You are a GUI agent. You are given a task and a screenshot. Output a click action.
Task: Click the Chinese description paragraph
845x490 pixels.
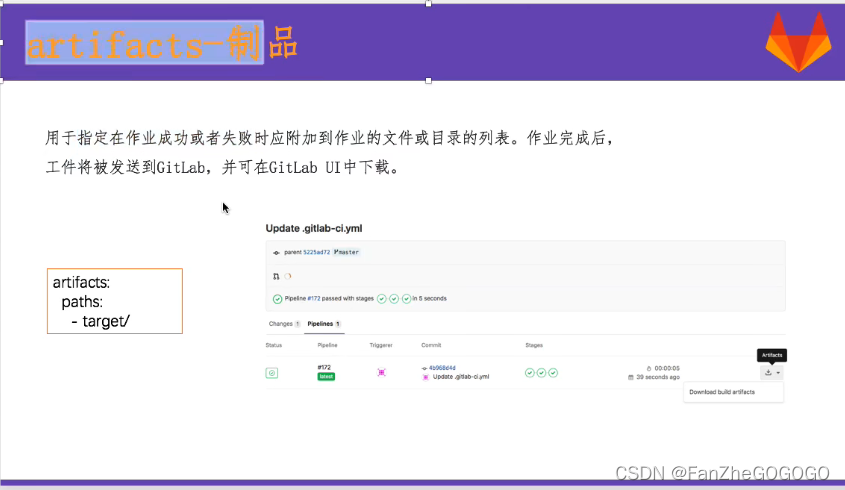click(330, 153)
